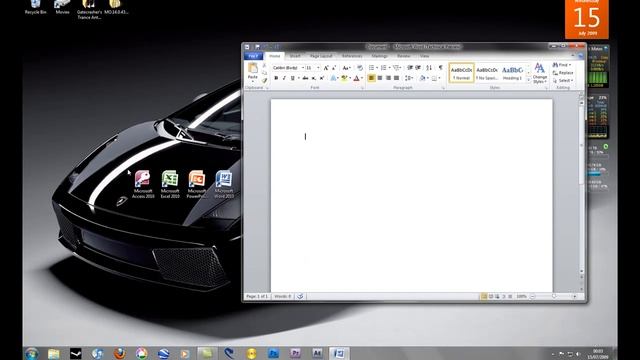Apply the Normal style
The width and height of the screenshot is (640, 360).
461,73
